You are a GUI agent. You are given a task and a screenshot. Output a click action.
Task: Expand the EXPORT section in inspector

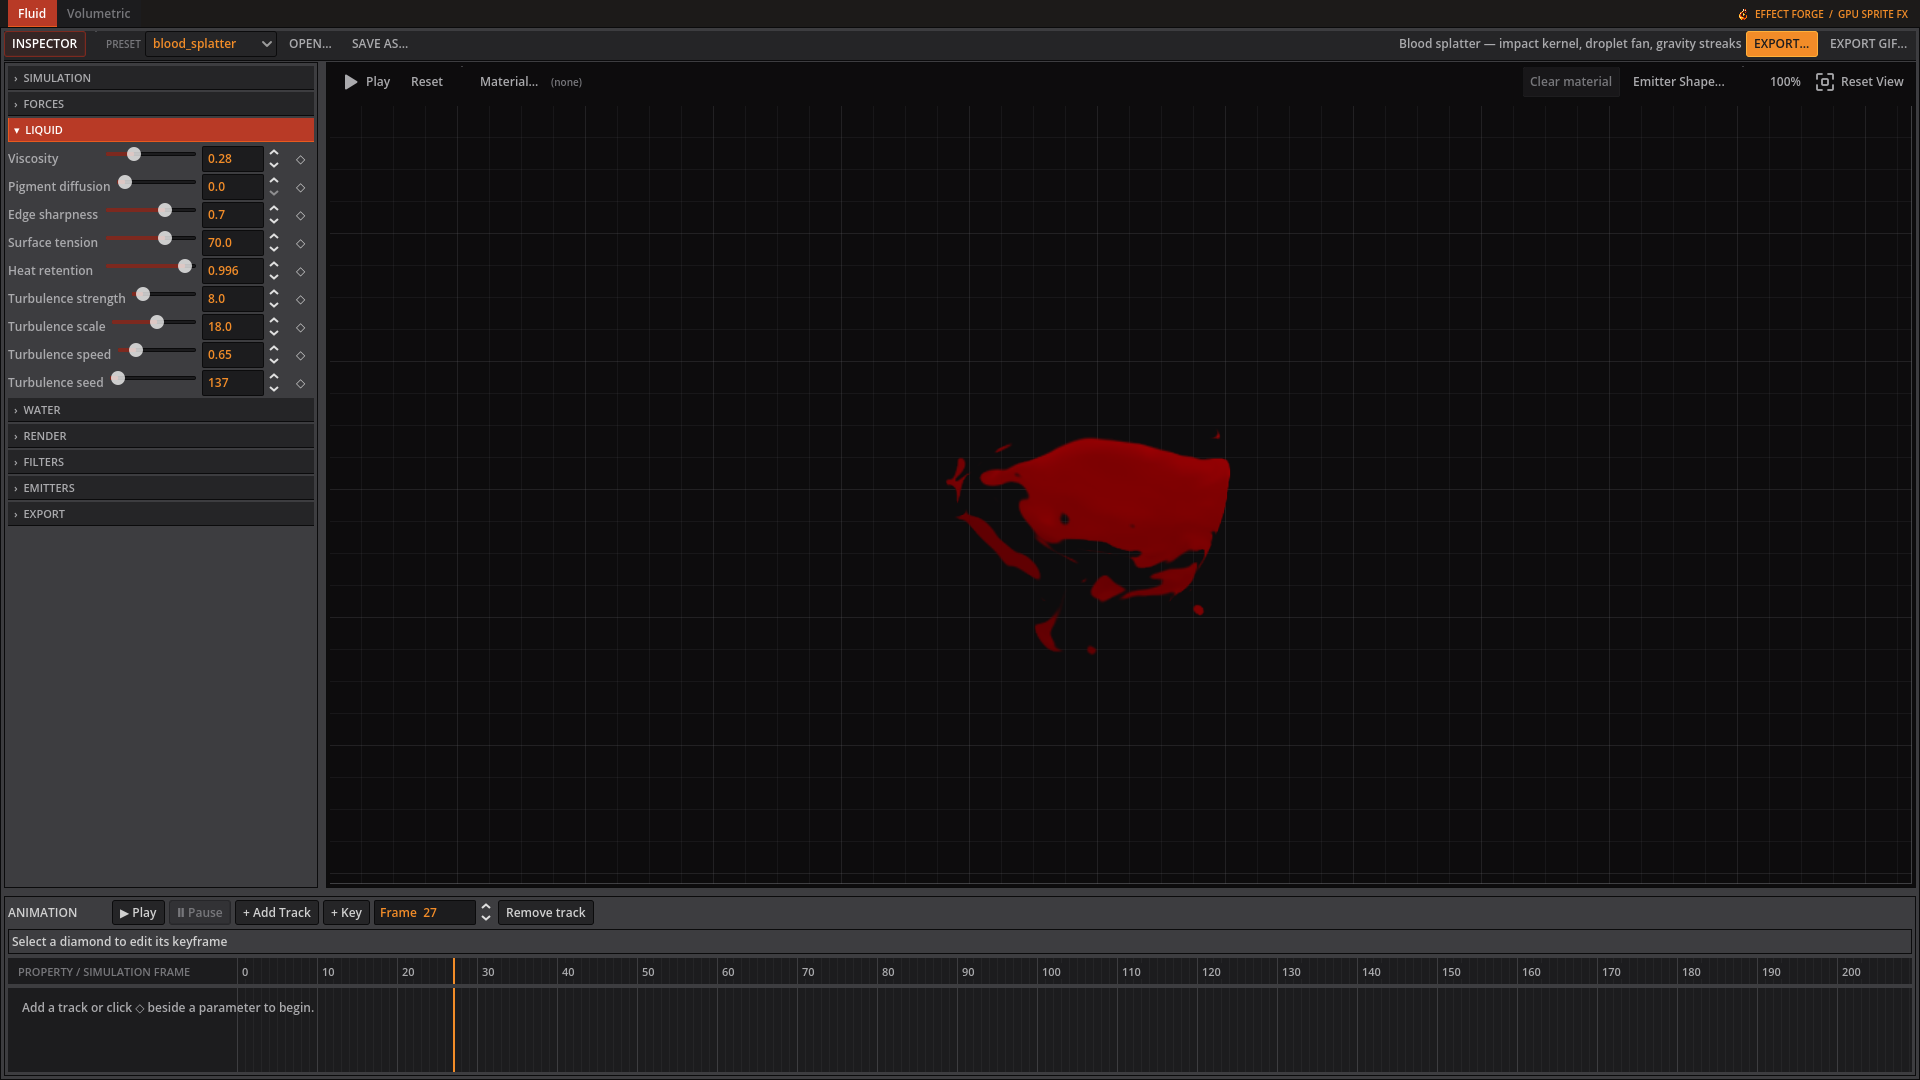pyautogui.click(x=161, y=514)
